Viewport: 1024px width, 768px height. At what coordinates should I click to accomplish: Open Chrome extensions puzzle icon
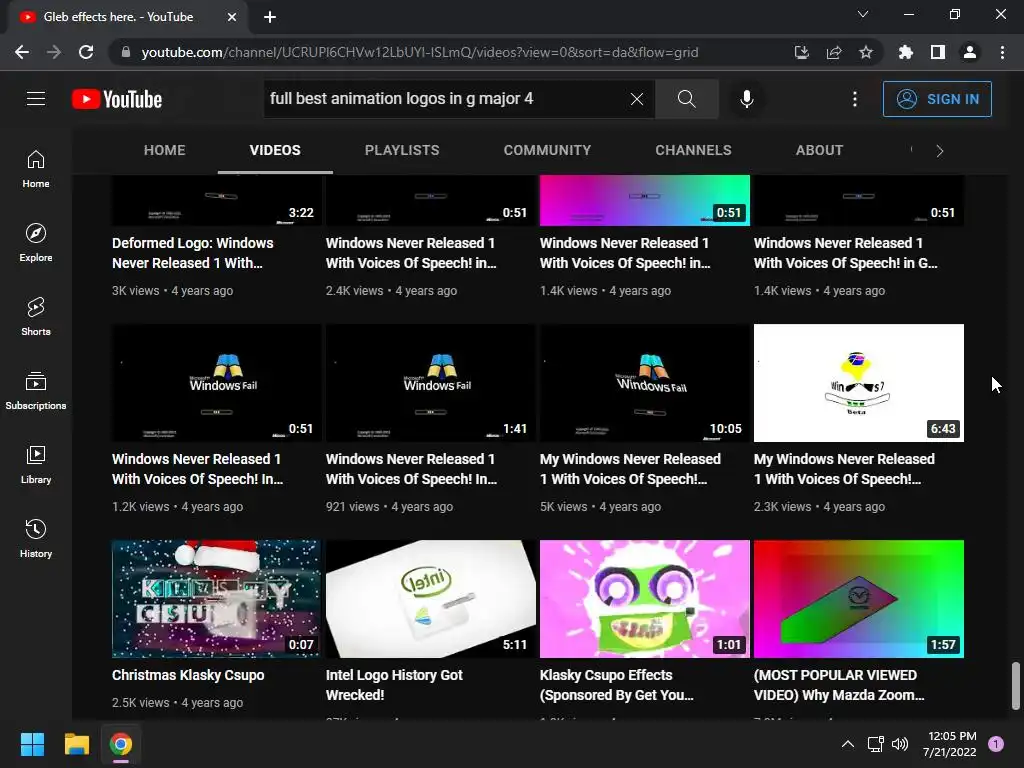[905, 52]
